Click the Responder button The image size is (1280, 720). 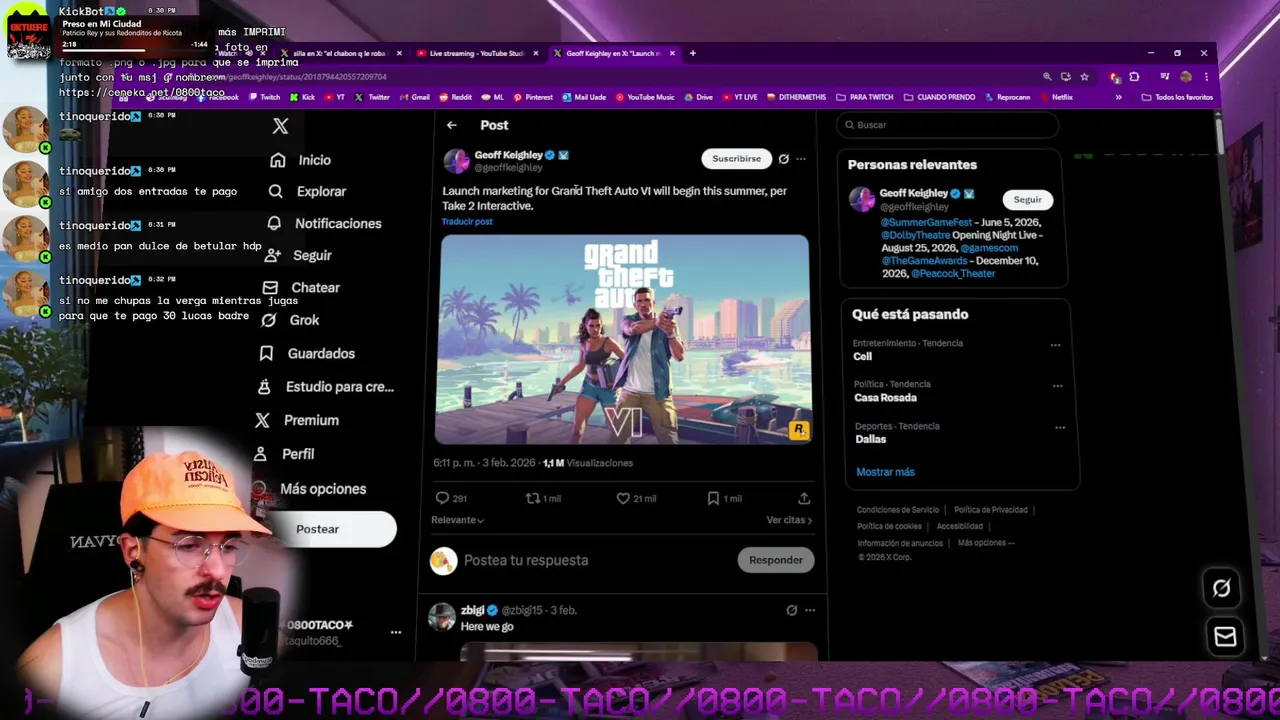775,560
